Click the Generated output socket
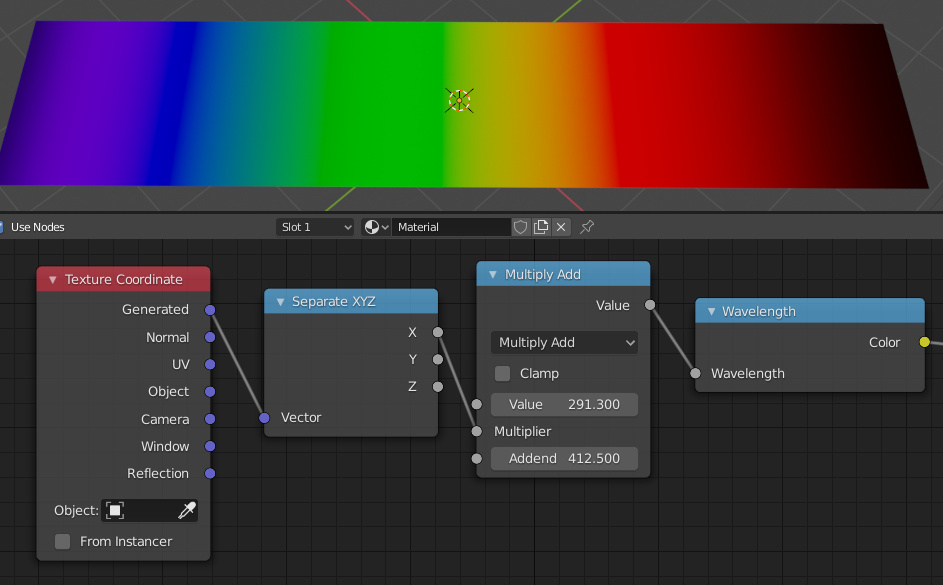Screen dimensions: 943x585 click(210, 310)
